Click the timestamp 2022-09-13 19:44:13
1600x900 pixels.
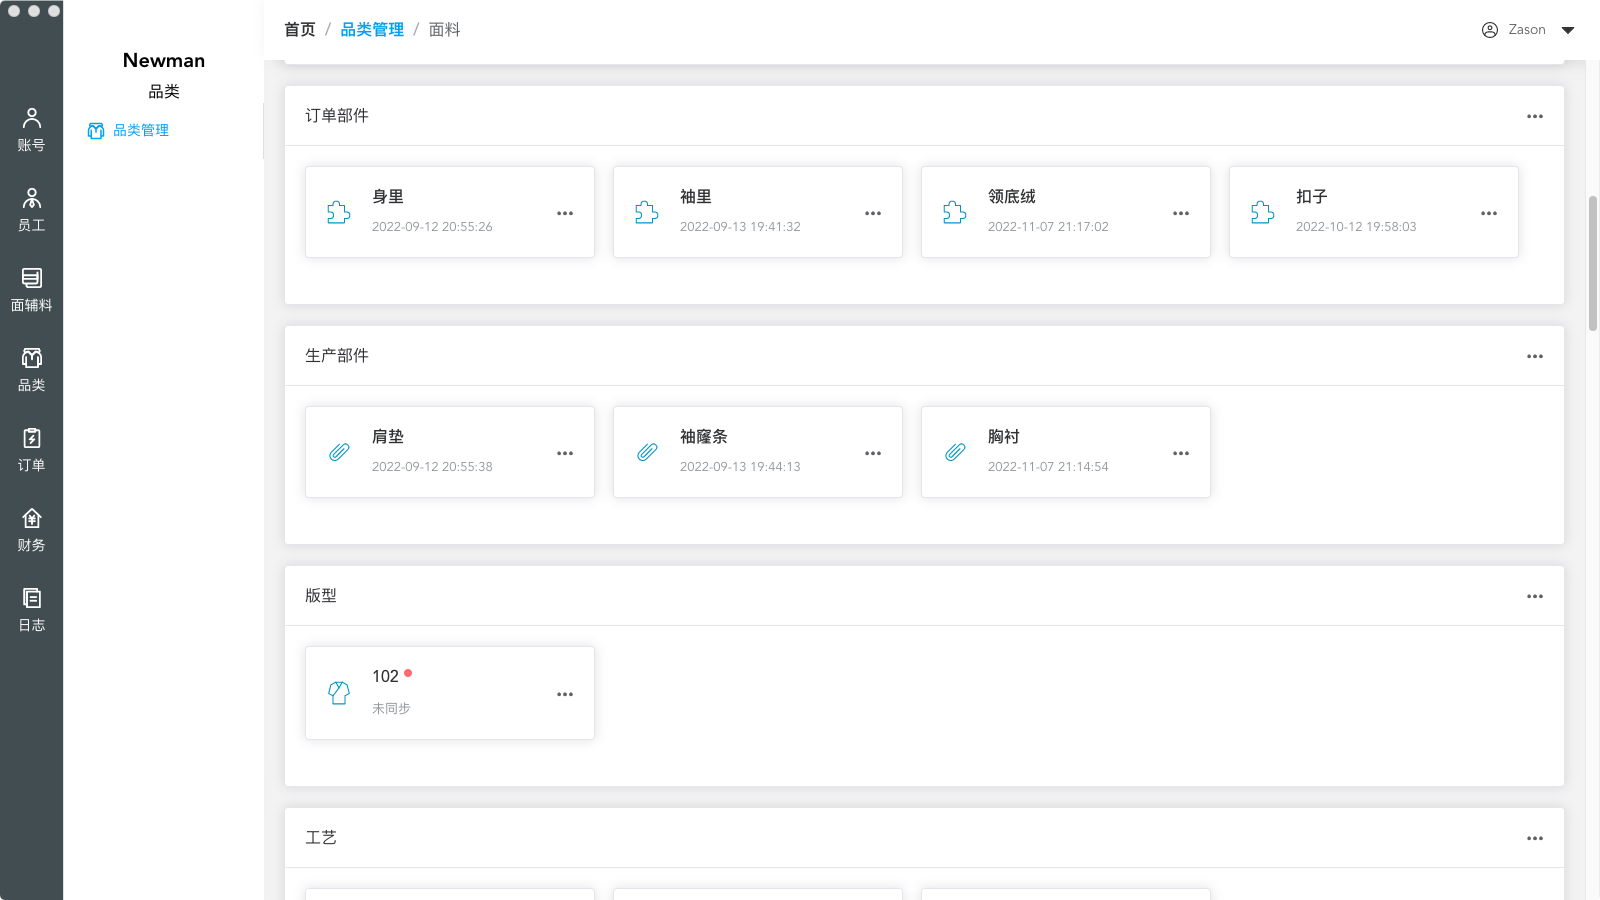[740, 467]
